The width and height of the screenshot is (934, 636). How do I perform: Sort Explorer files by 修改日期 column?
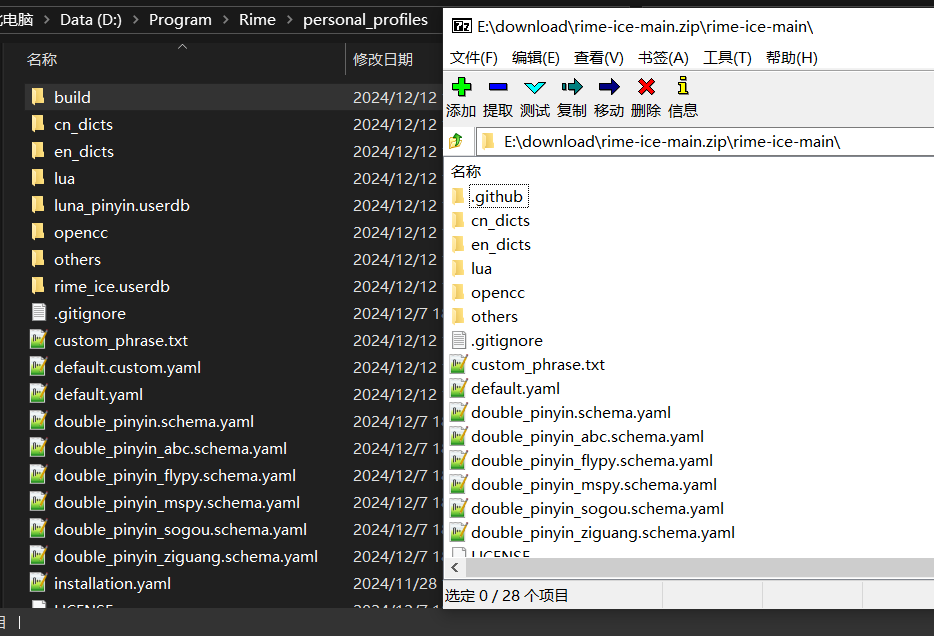[383, 60]
